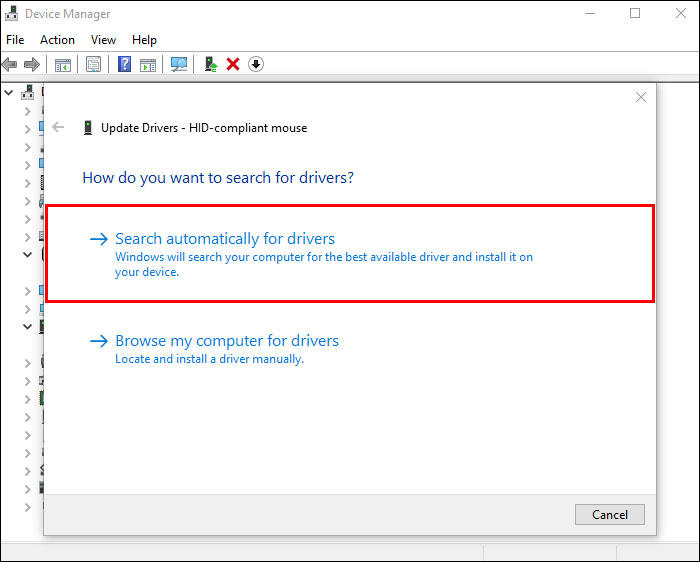Image resolution: width=700 pixels, height=562 pixels.
Task: Open the Action menu
Action: click(57, 40)
